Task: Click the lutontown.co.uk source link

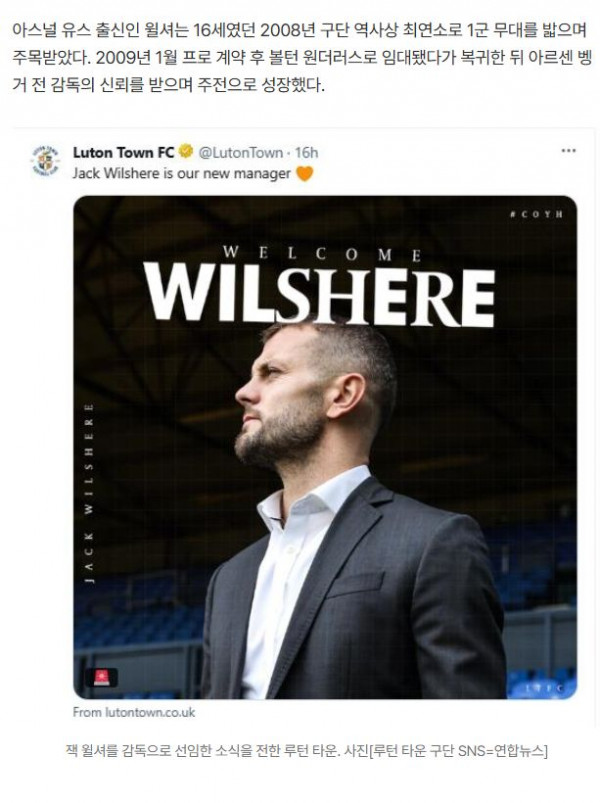Action: tap(134, 712)
